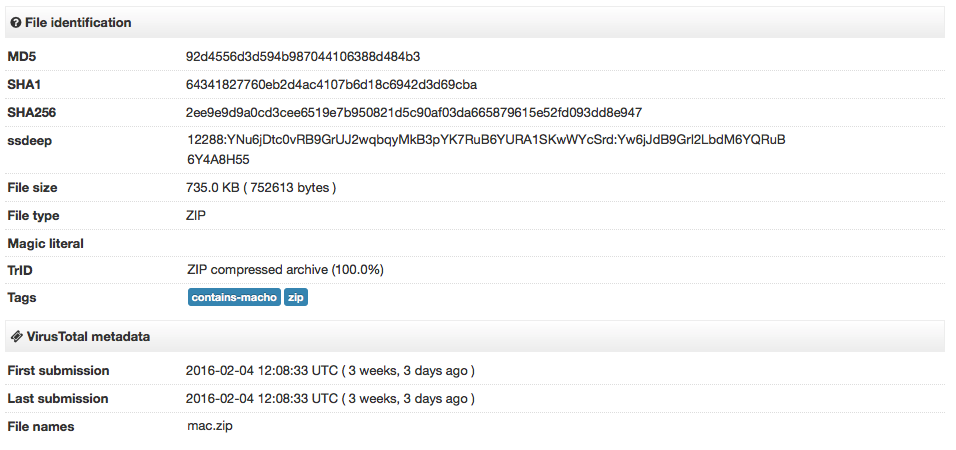Click the icon beside VirusTotal metadata

tap(15, 337)
